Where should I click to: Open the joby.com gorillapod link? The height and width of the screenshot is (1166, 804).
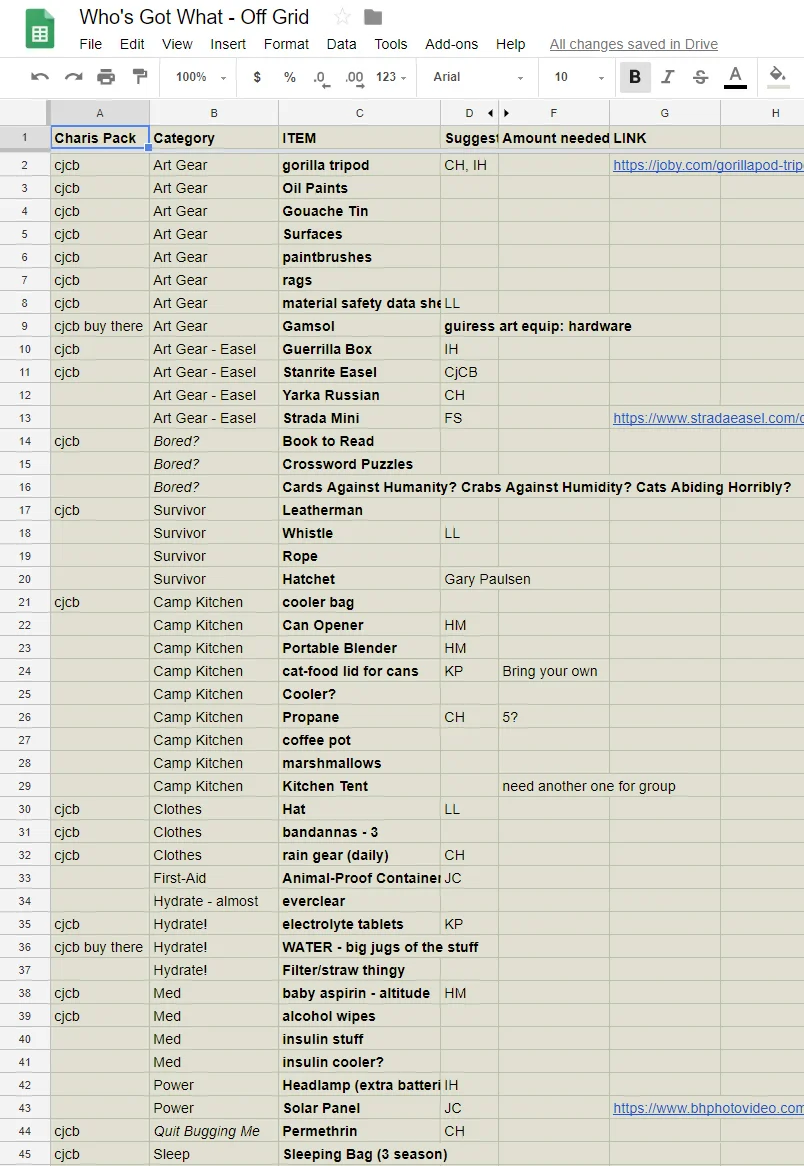(708, 165)
